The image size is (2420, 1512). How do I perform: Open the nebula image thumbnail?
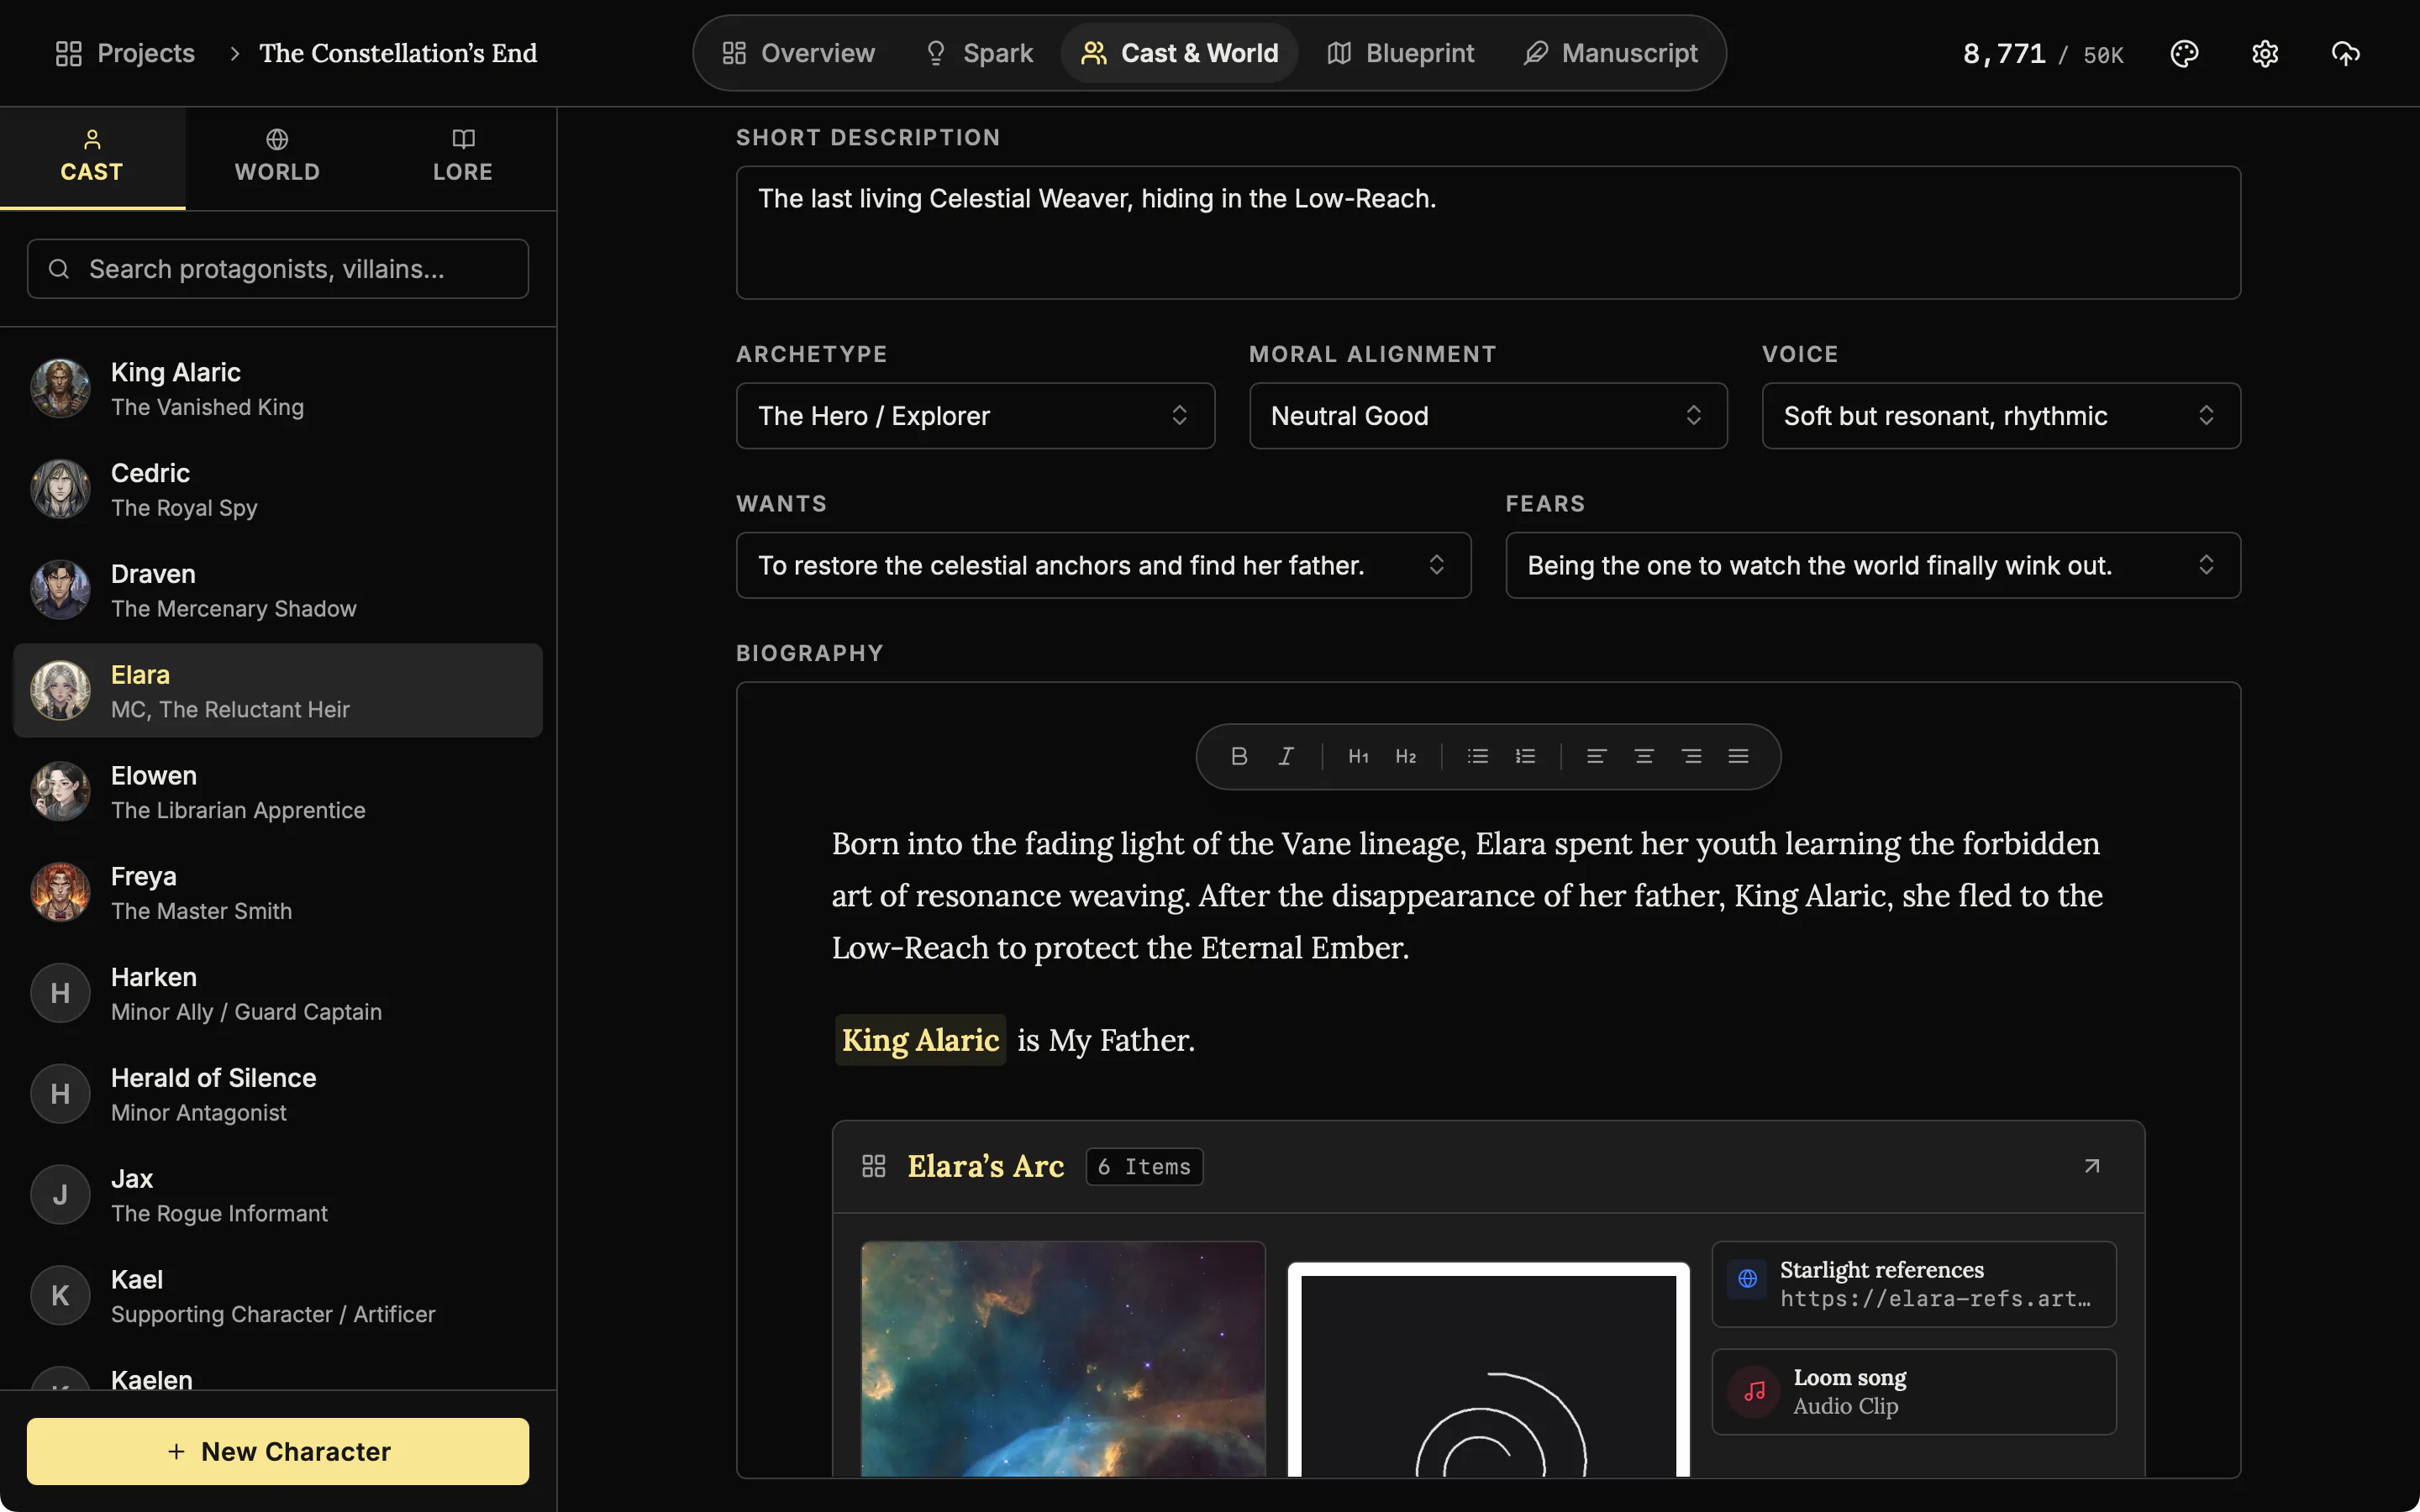[1063, 1358]
